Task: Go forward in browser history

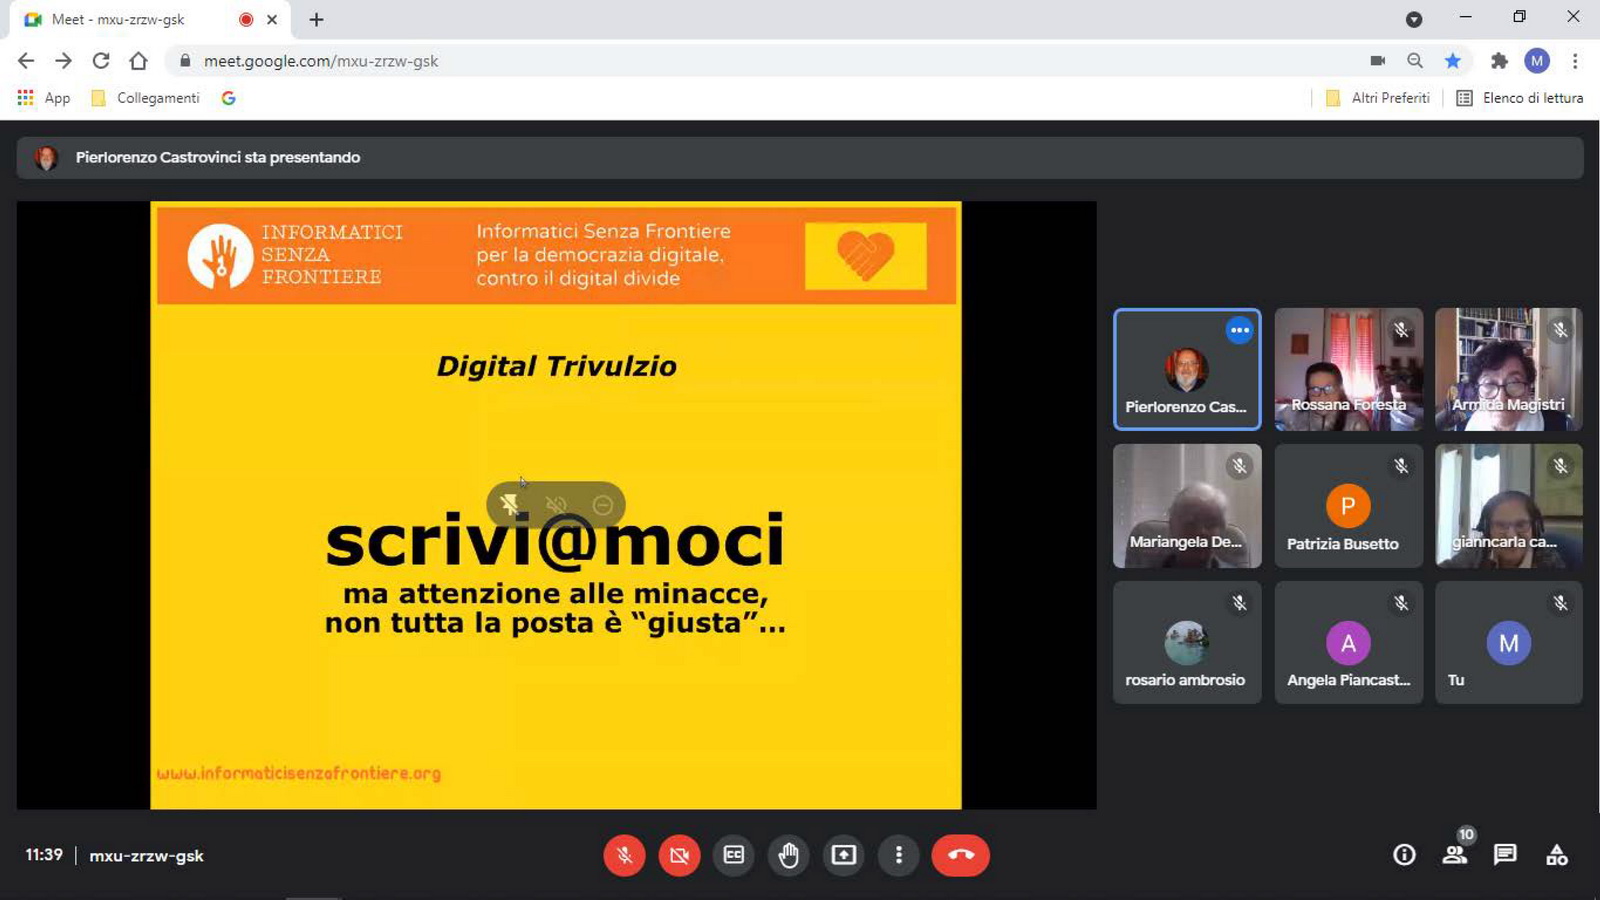Action: [x=63, y=61]
